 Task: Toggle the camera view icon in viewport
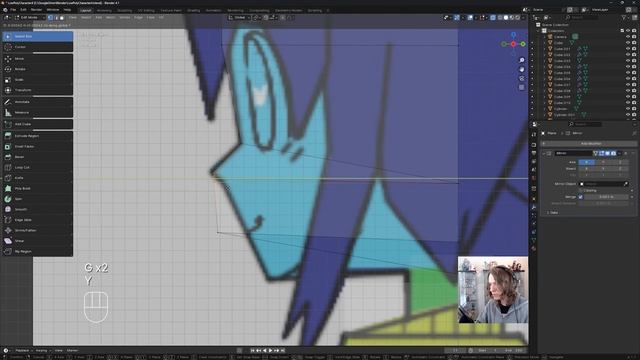[522, 78]
